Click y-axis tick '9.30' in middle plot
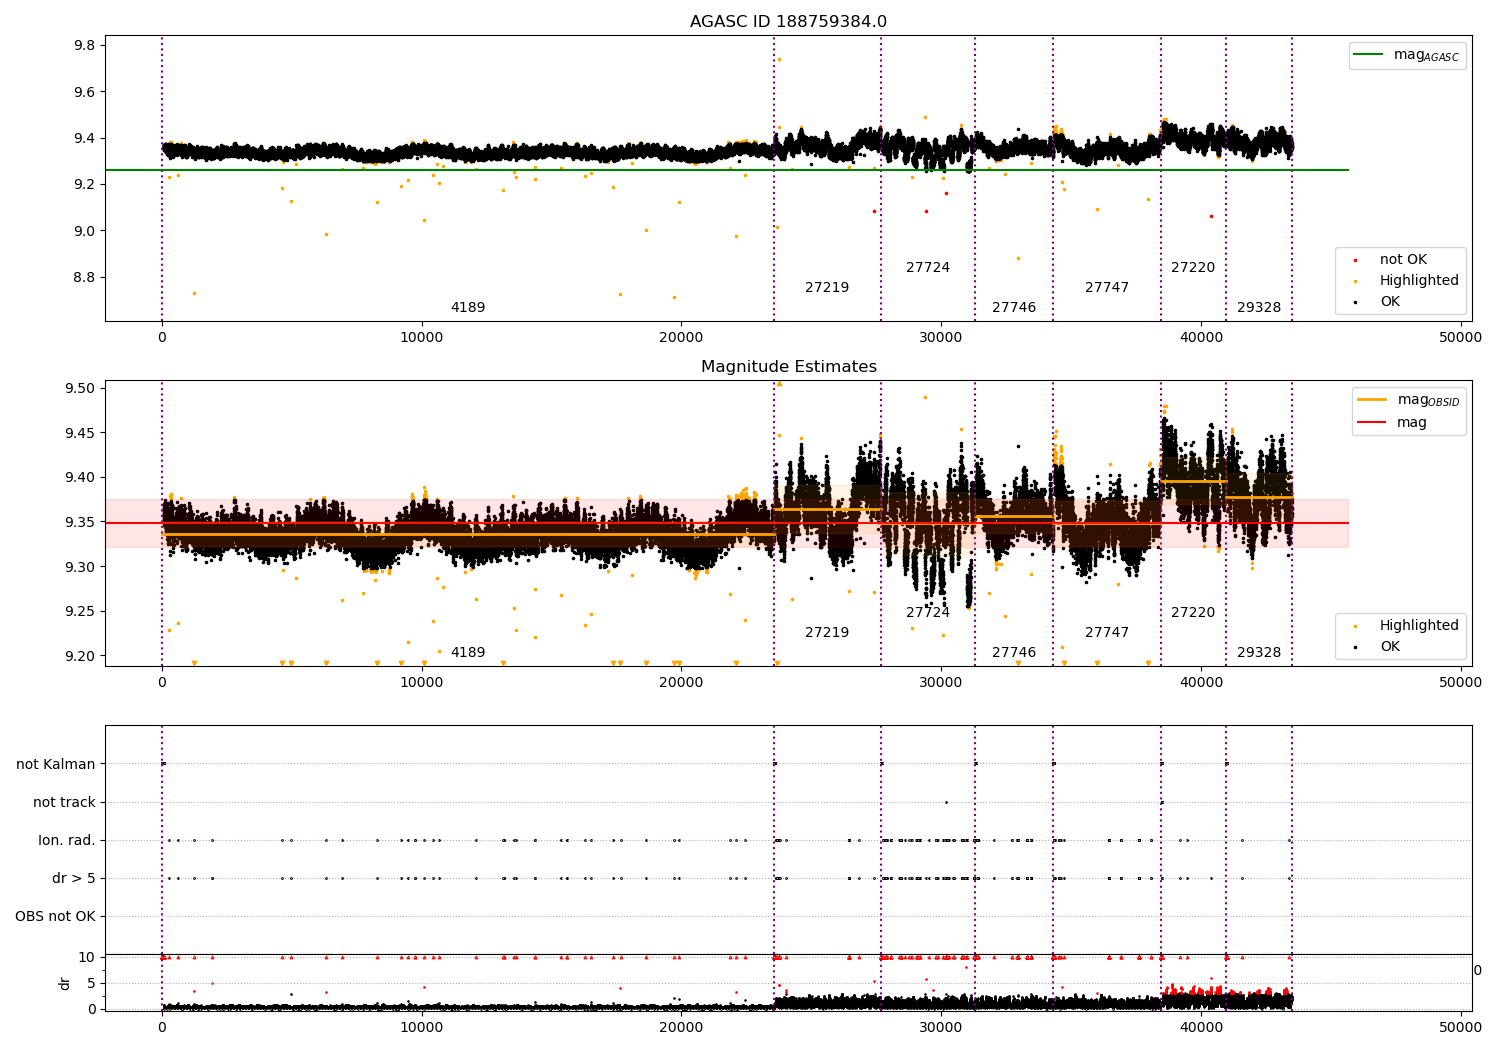The height and width of the screenshot is (1050, 1500). click(x=81, y=567)
